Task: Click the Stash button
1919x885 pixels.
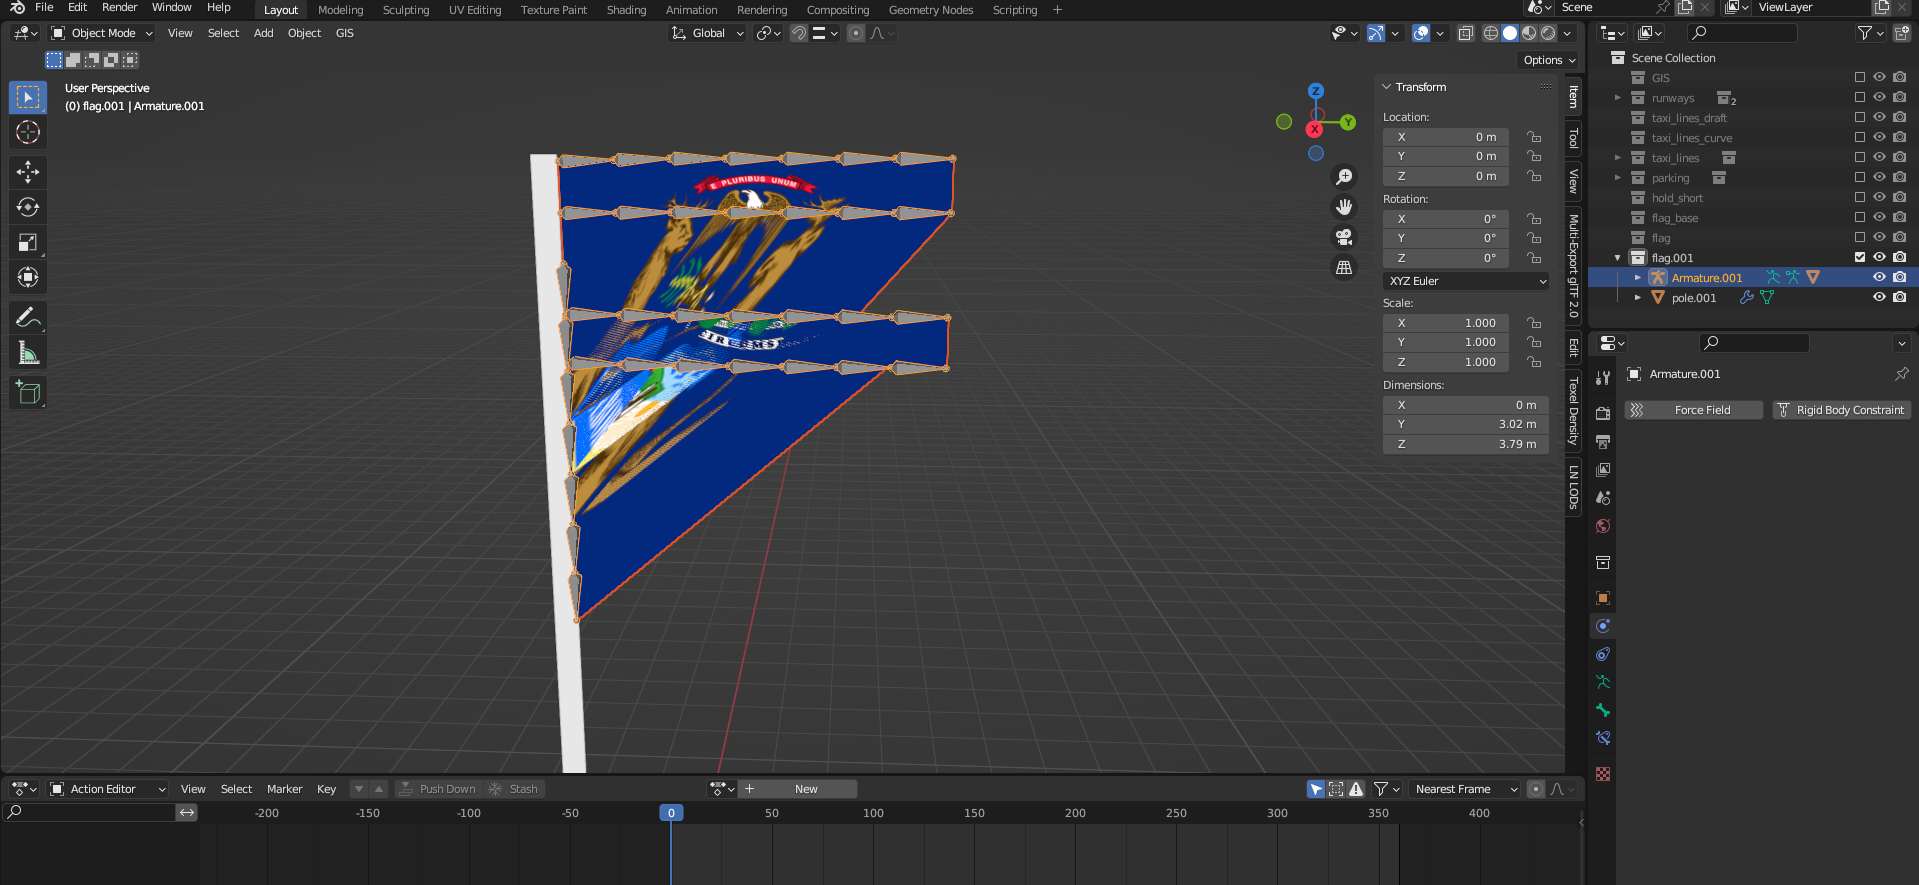Action: point(514,789)
